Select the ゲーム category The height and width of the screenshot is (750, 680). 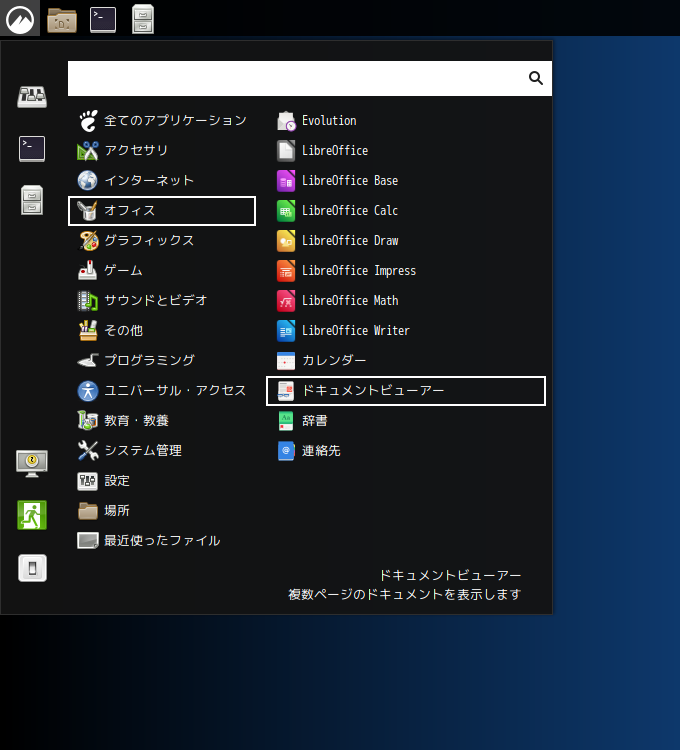[x=162, y=271]
